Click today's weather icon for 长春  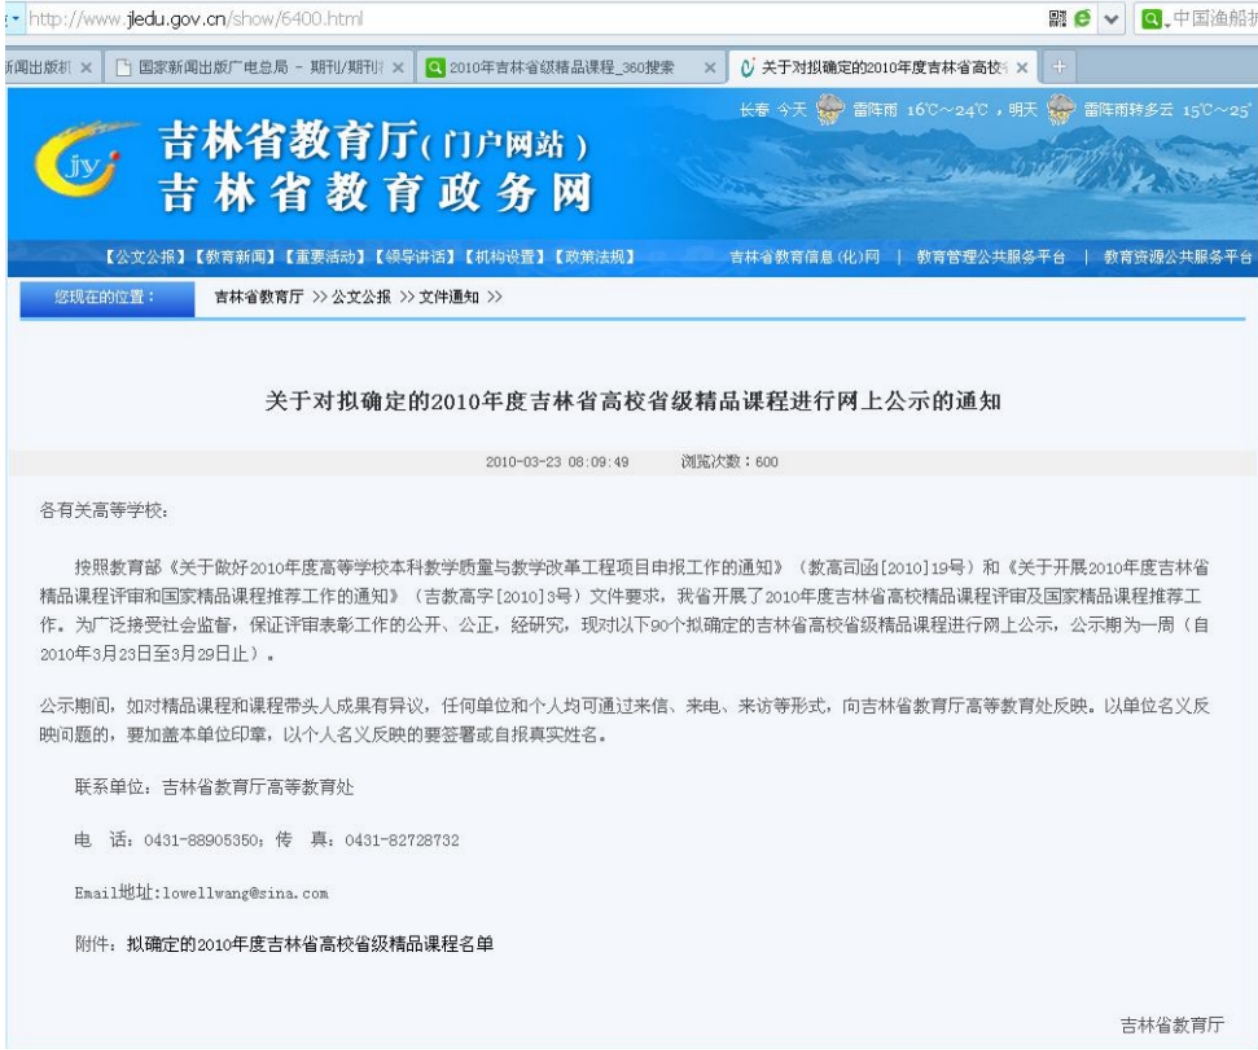[x=829, y=110]
